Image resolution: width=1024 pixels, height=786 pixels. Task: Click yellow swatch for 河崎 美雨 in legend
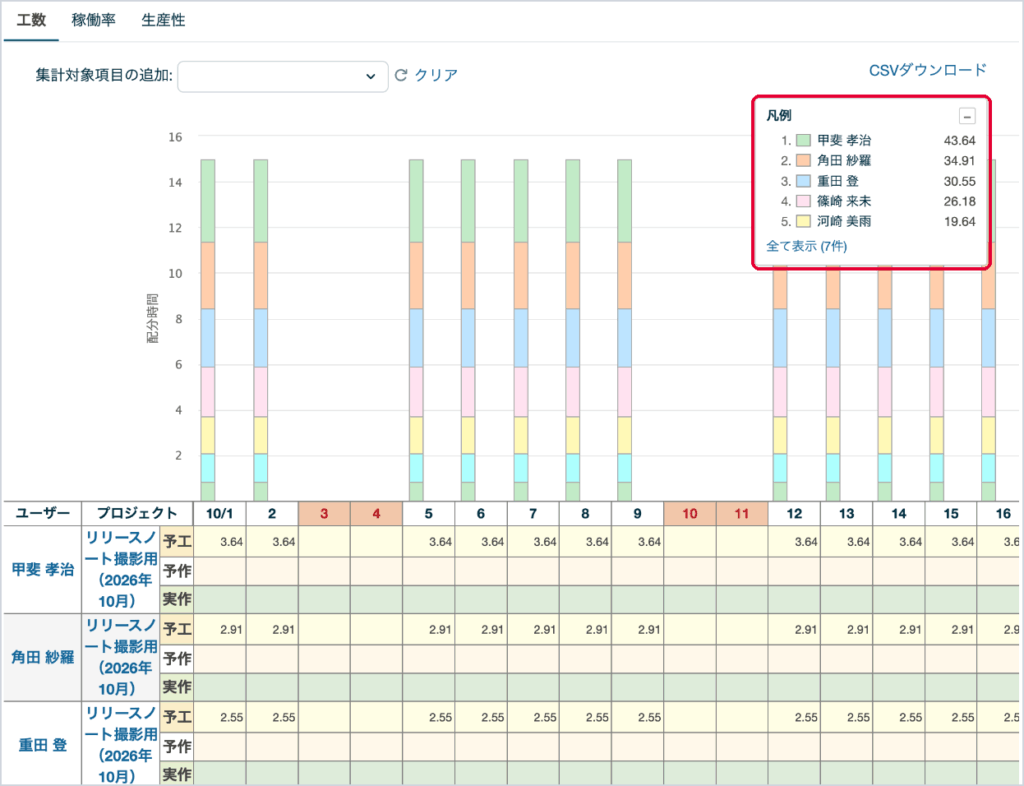pos(803,221)
